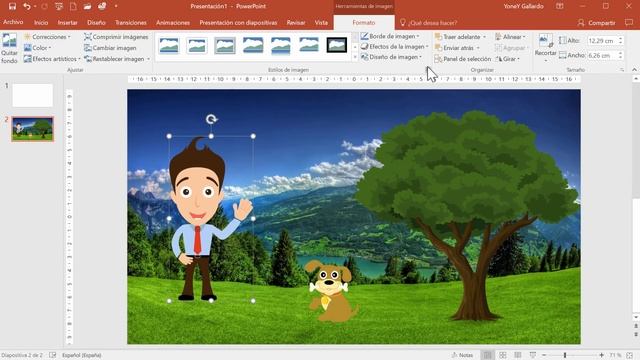Switch to Slide Sorter view icon
640x360 pixels.
(x=503, y=355)
